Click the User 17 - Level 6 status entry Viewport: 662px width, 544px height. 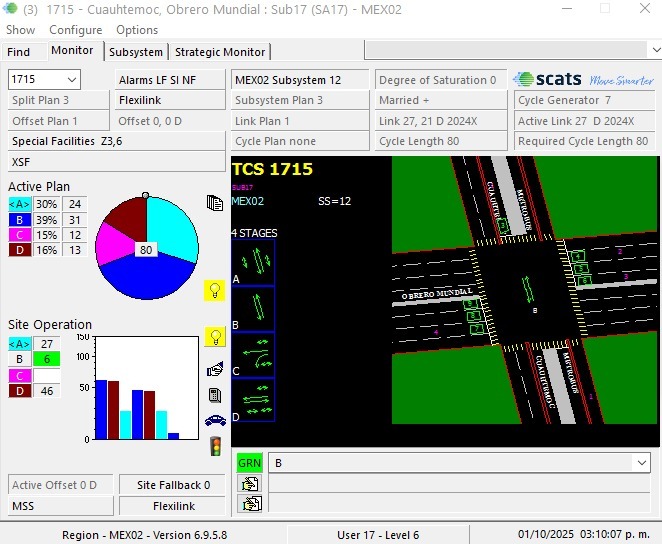tap(378, 535)
